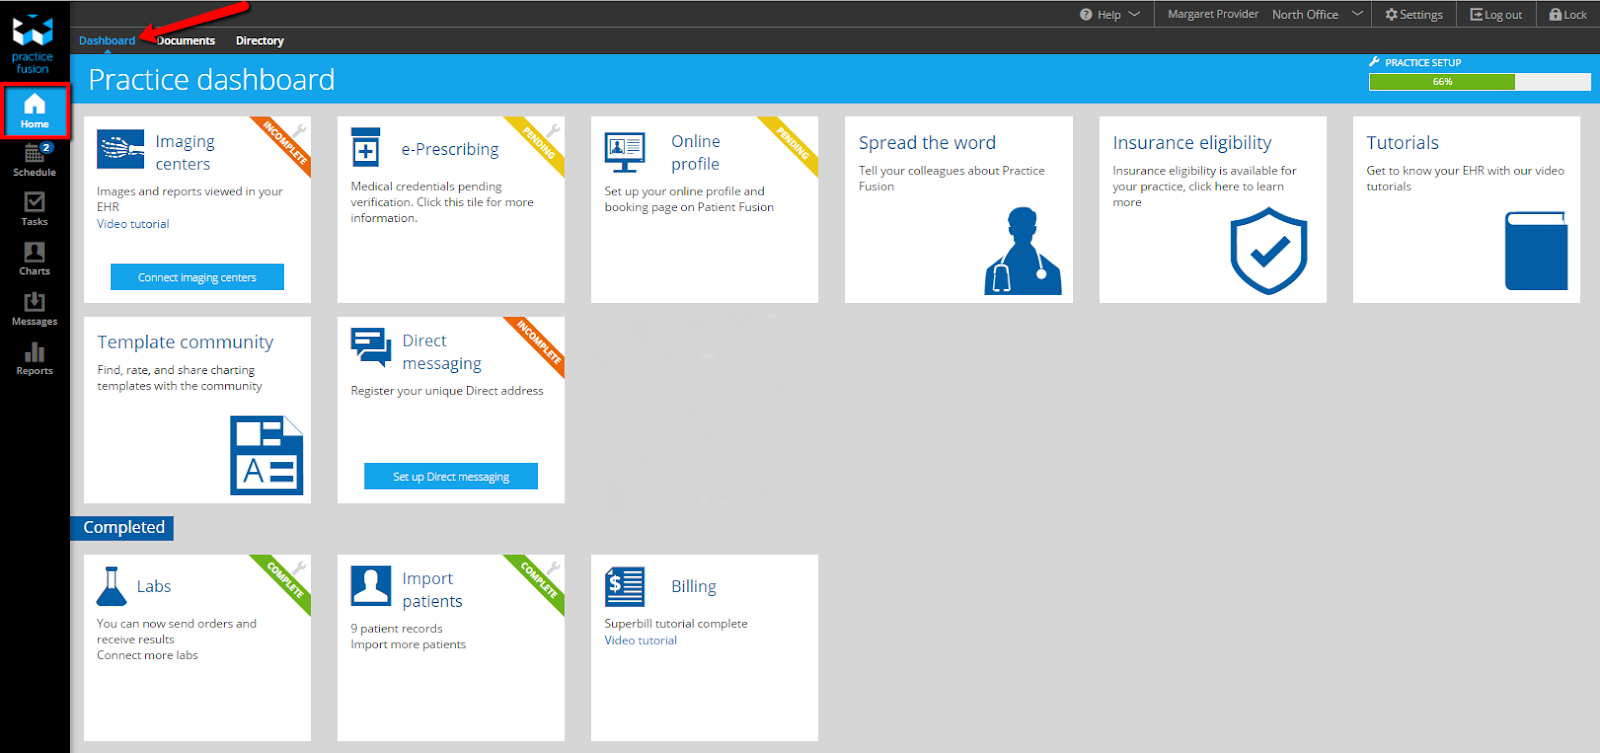Click the Template community document icon
Viewport: 1600px width, 753px height.
pyautogui.click(x=266, y=455)
